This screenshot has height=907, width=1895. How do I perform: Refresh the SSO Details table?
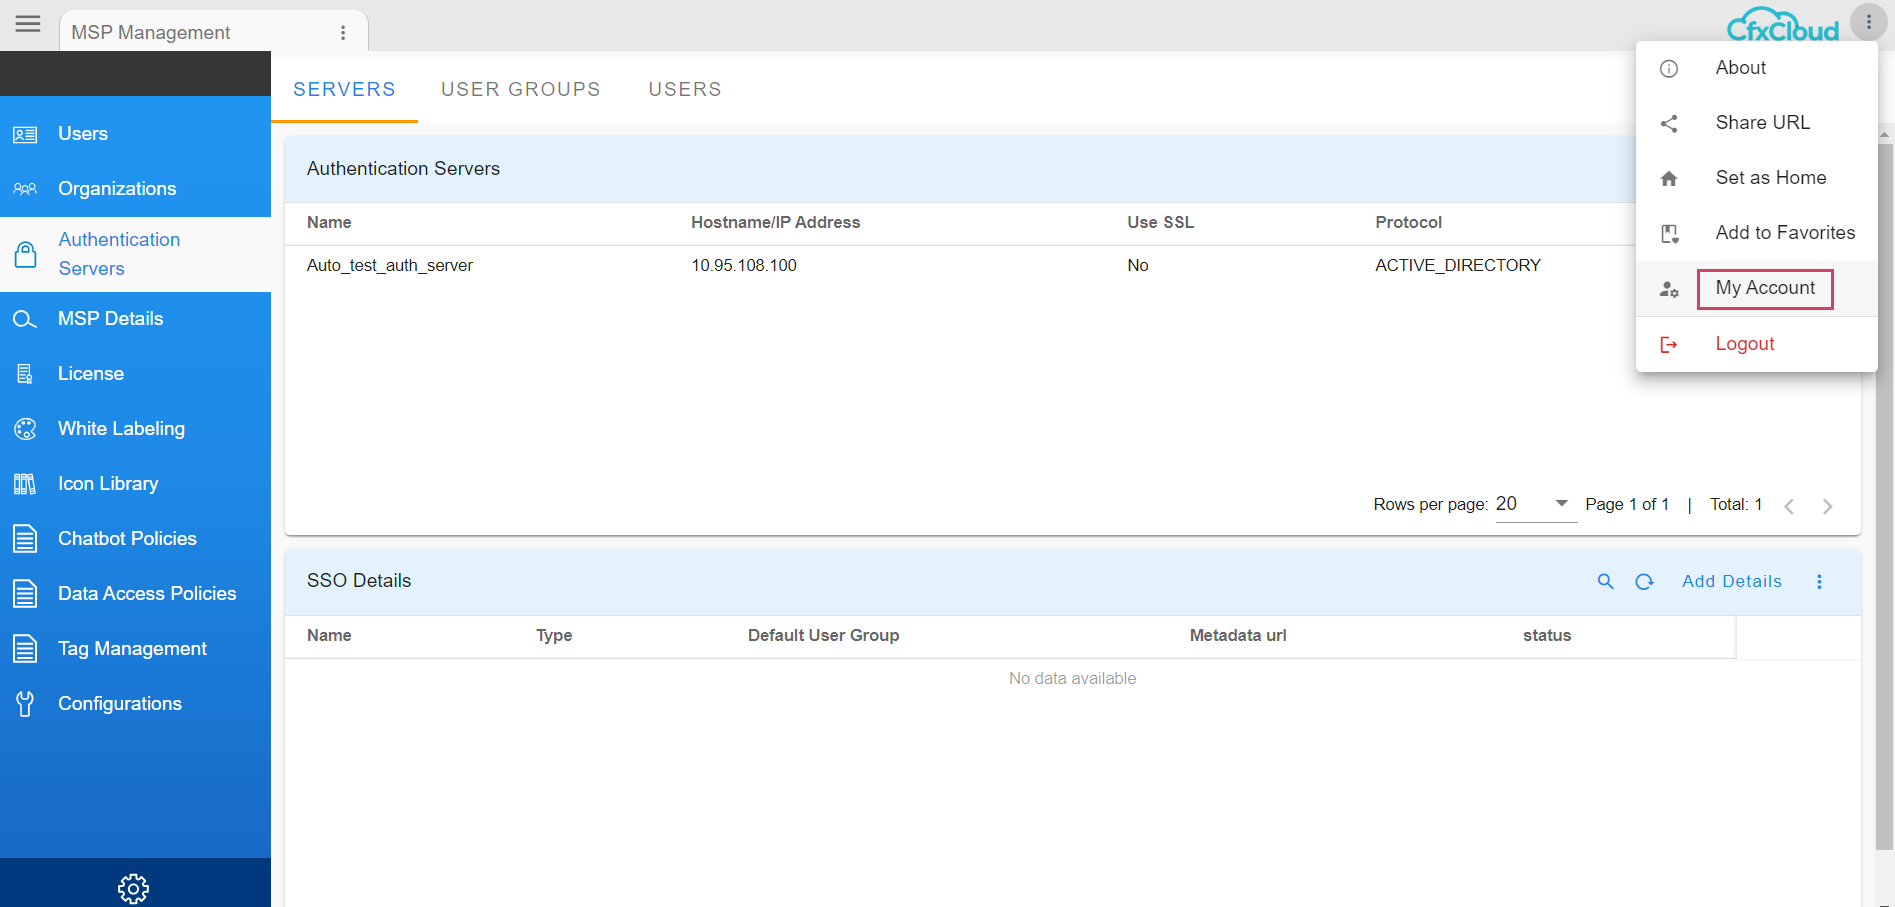coord(1644,582)
